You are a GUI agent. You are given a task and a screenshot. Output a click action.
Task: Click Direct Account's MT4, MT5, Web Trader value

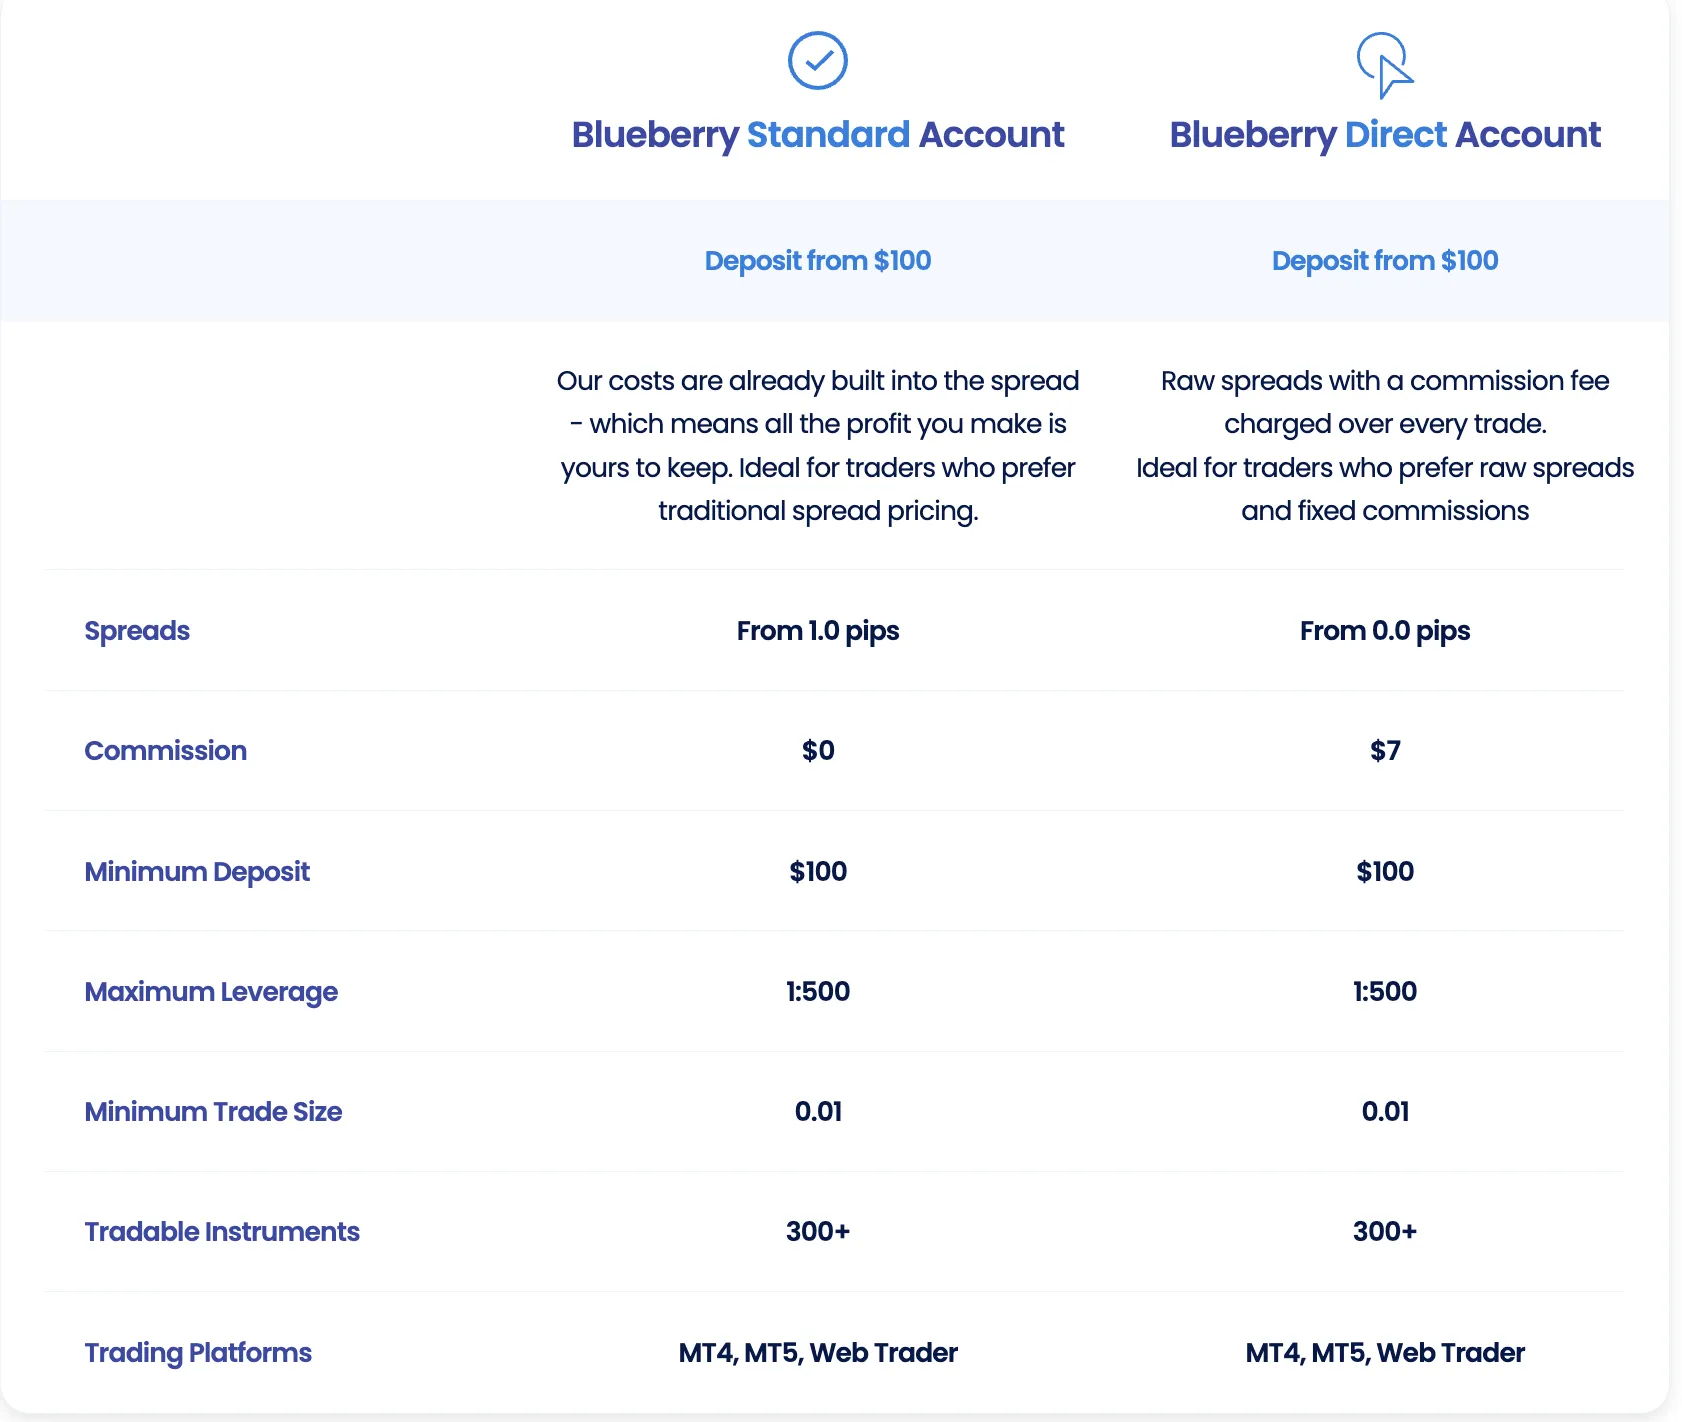1385,1353
